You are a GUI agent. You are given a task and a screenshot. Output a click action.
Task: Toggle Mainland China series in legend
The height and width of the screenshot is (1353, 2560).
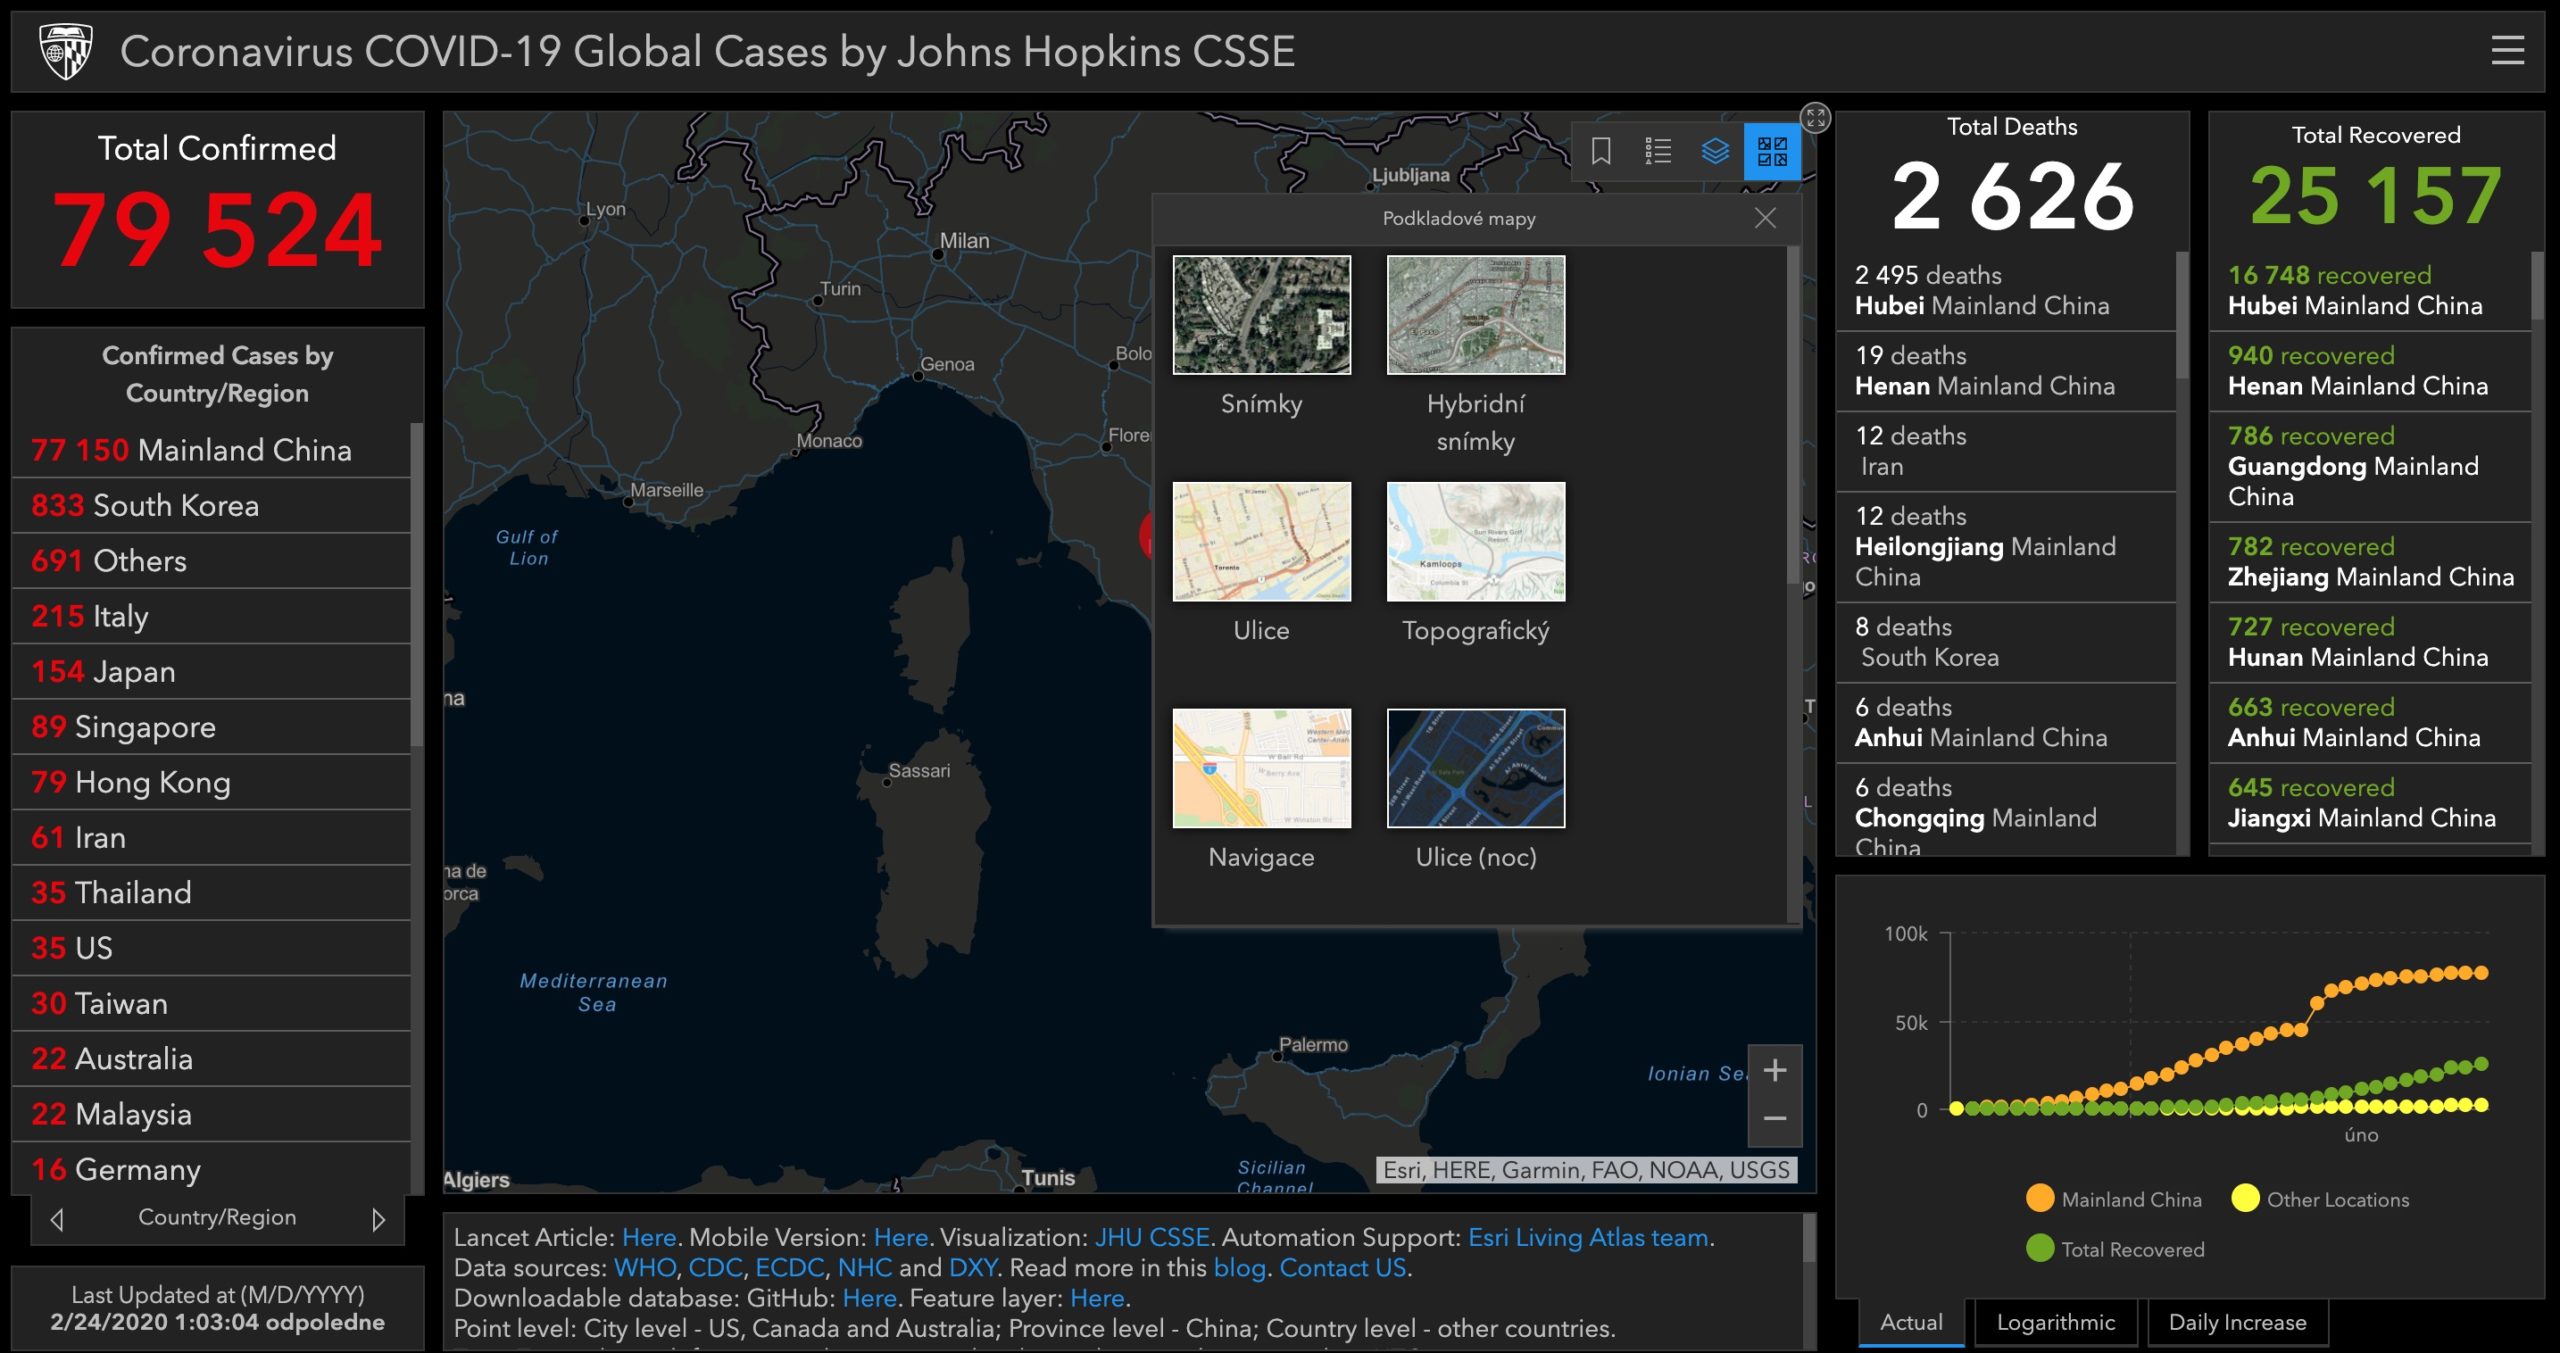[2114, 1199]
